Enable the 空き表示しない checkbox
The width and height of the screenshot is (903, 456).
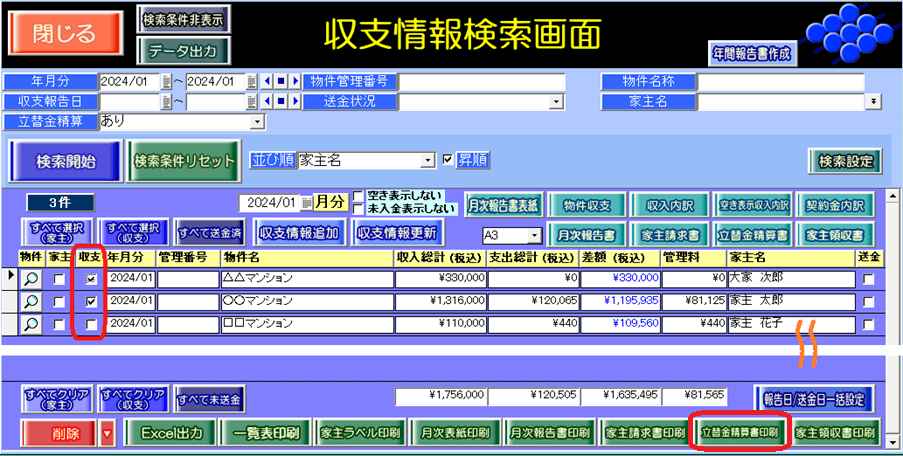(x=359, y=195)
